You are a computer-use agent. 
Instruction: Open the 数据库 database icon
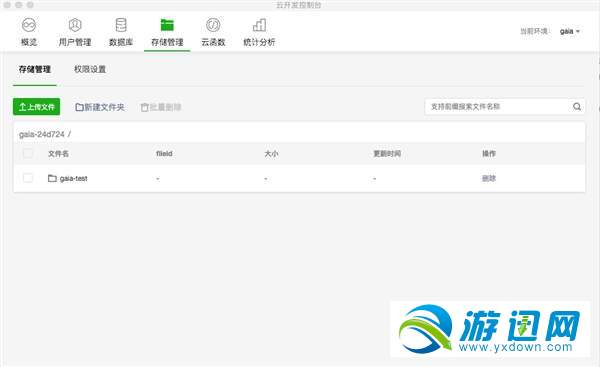121,25
